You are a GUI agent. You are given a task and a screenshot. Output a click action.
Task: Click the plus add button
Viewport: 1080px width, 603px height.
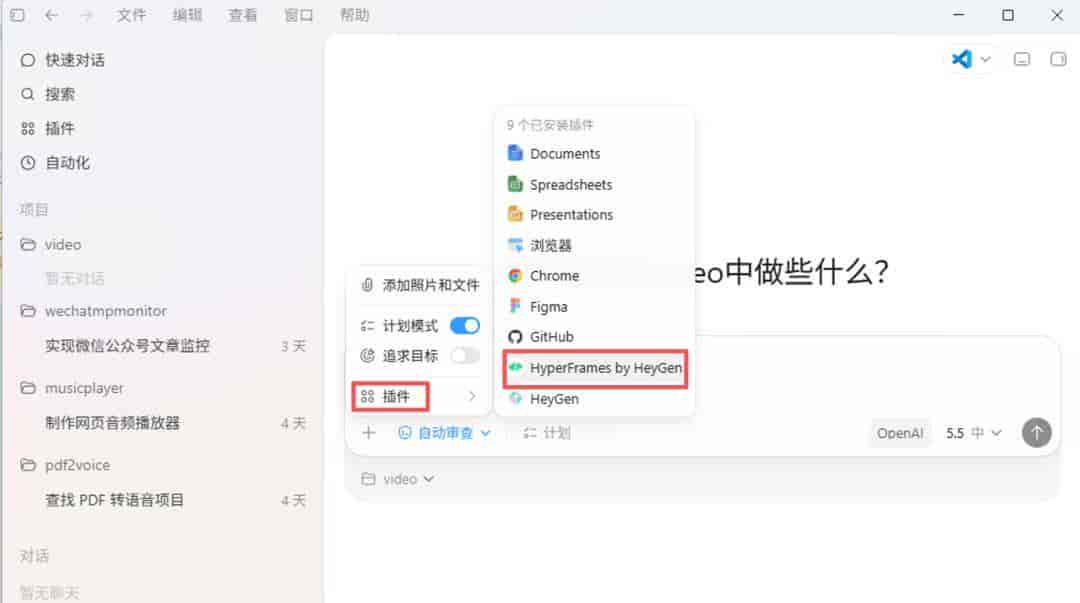pos(368,433)
